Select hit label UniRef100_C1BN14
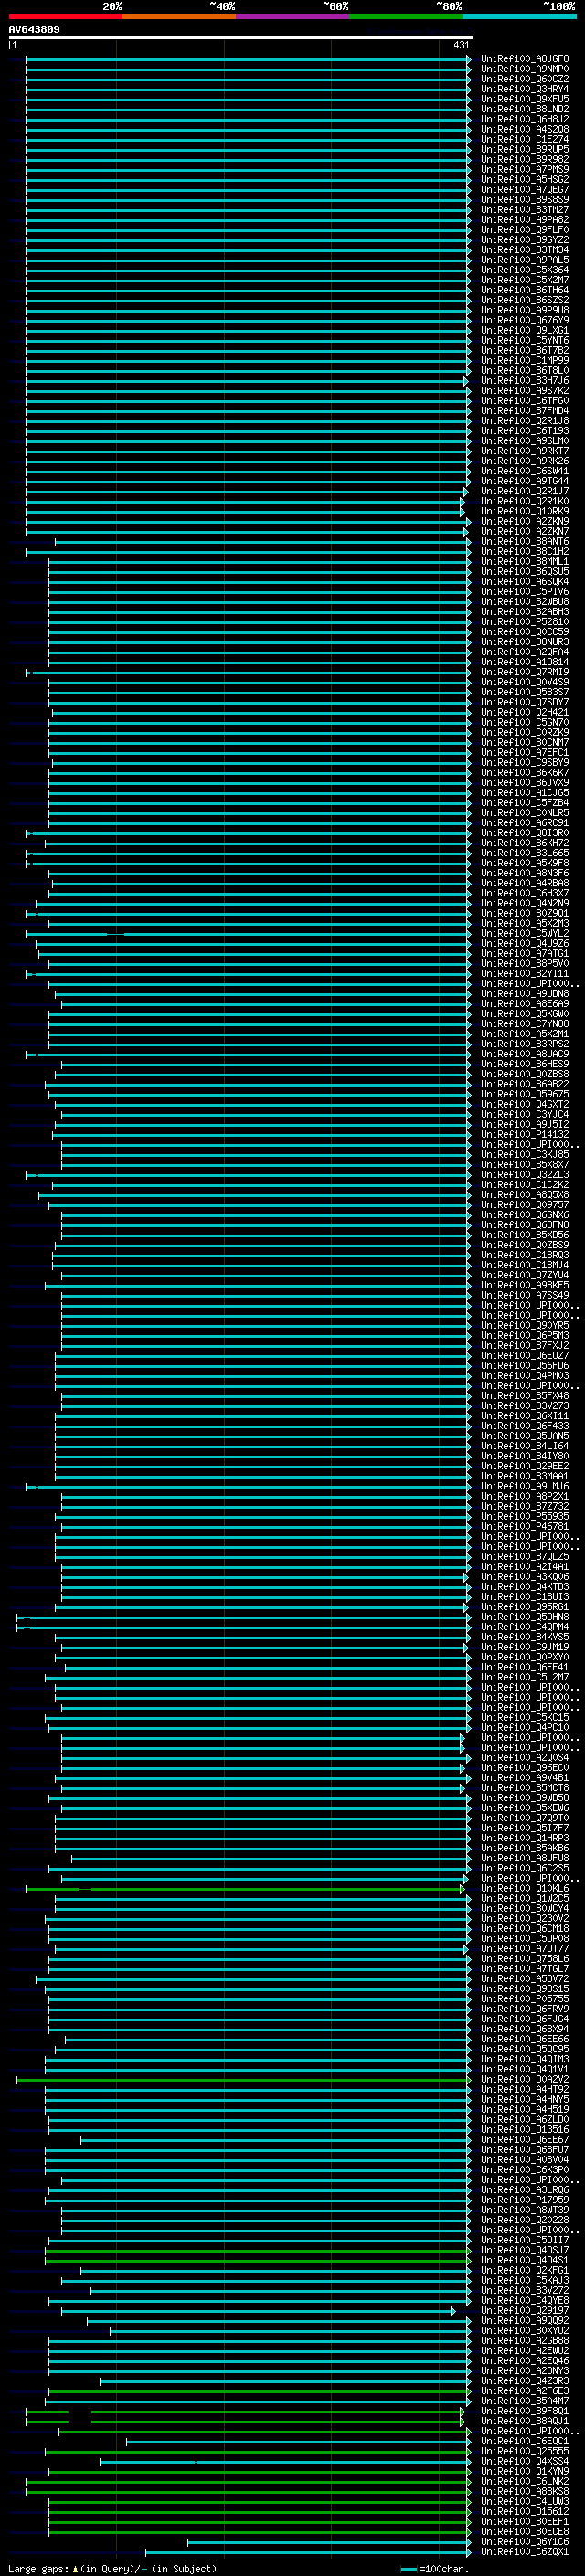This screenshot has width=585, height=2576. [525, 1265]
